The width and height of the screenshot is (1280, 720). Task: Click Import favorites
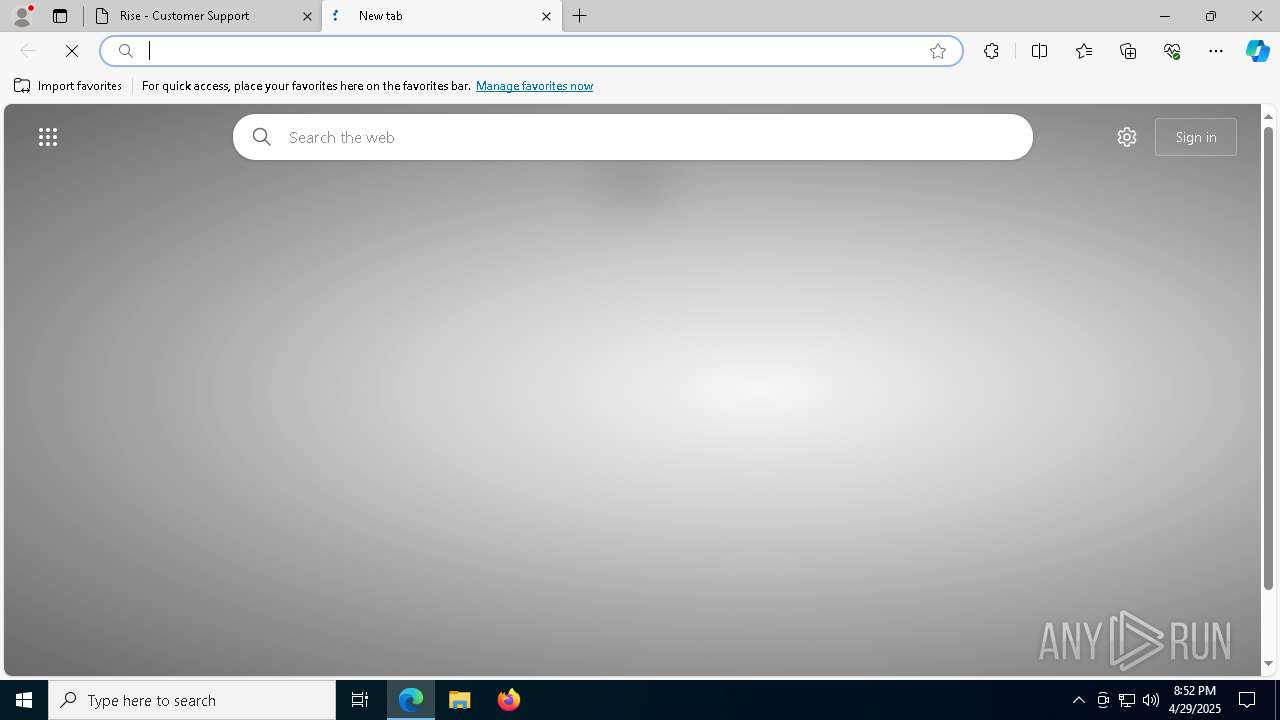(x=68, y=86)
